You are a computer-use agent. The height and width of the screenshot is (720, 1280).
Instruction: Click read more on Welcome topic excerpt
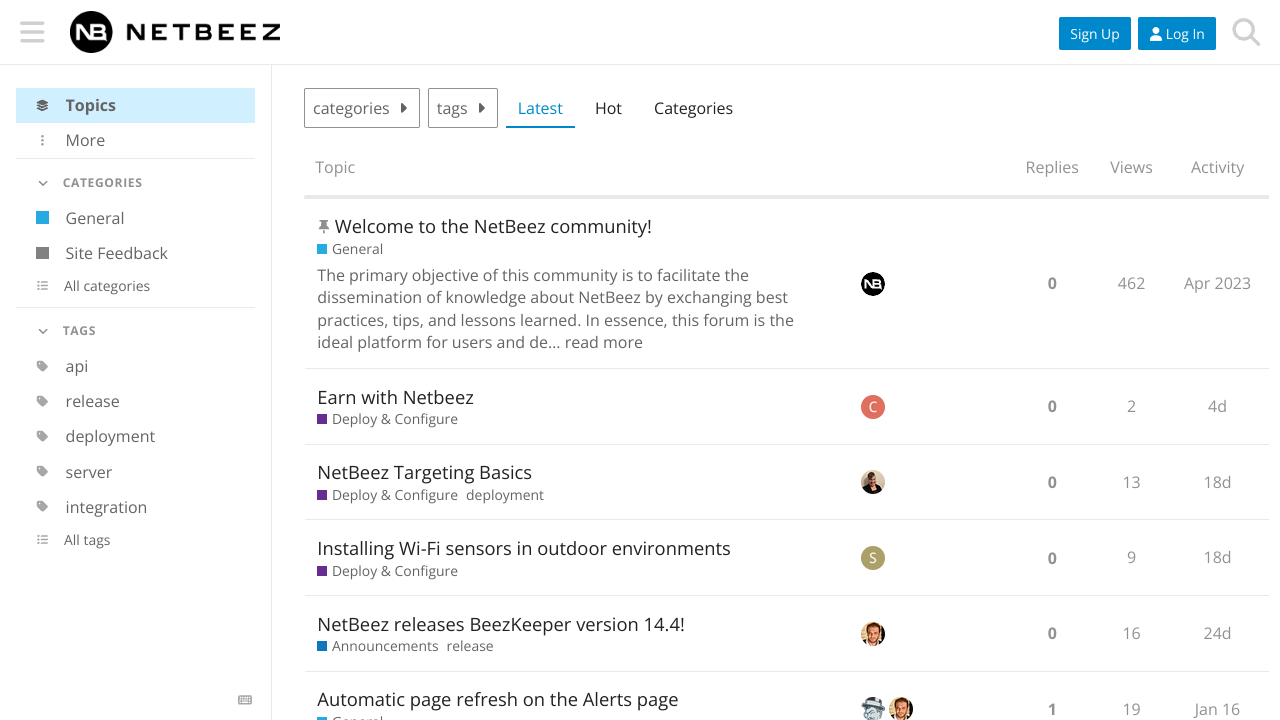[604, 342]
